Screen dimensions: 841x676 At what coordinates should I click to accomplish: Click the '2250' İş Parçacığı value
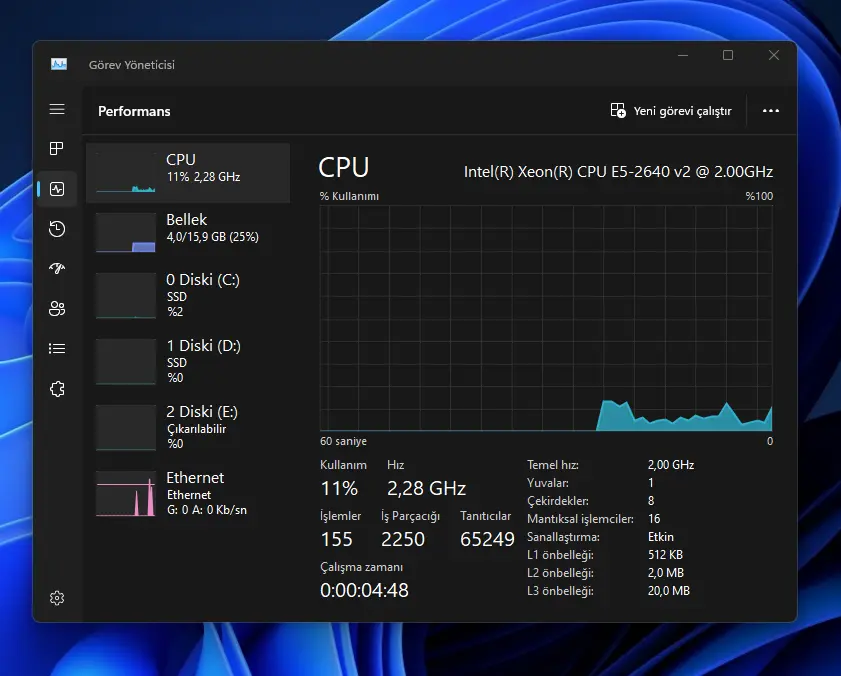point(403,539)
